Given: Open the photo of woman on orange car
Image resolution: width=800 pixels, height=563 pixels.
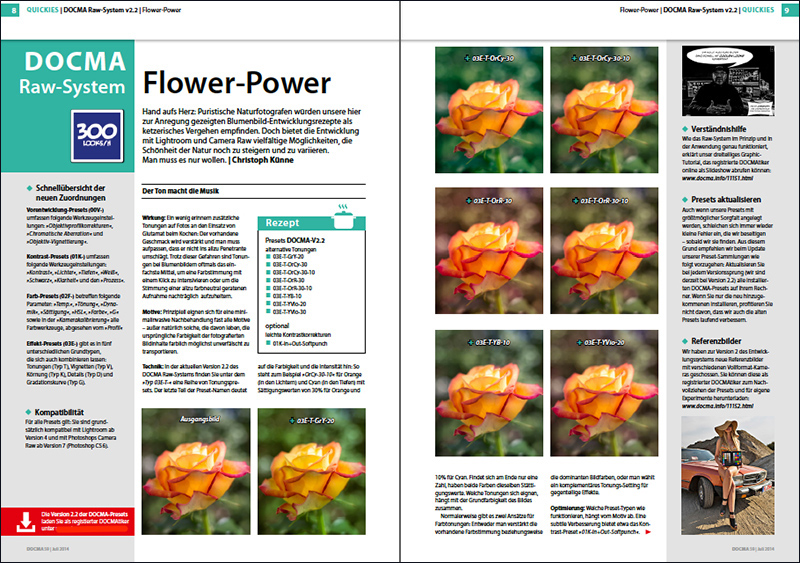Looking at the screenshot, I should pos(728,475).
